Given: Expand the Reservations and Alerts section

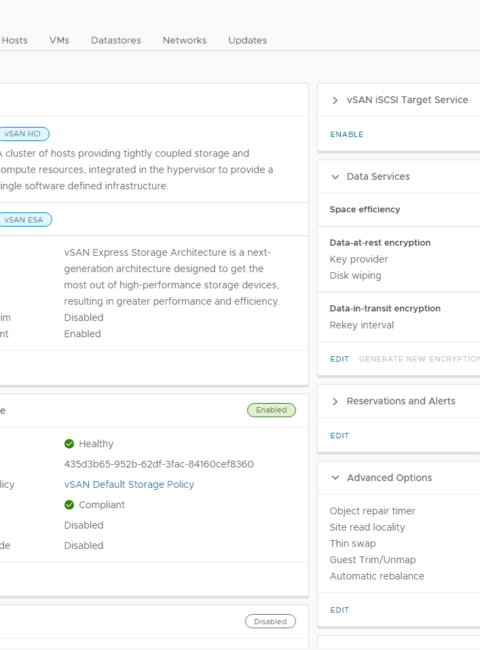Looking at the screenshot, I should click(335, 401).
